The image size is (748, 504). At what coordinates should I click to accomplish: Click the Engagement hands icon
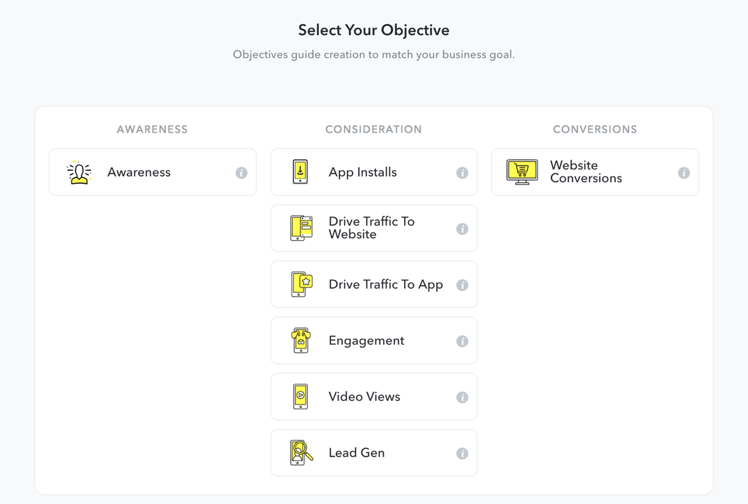[x=300, y=340]
